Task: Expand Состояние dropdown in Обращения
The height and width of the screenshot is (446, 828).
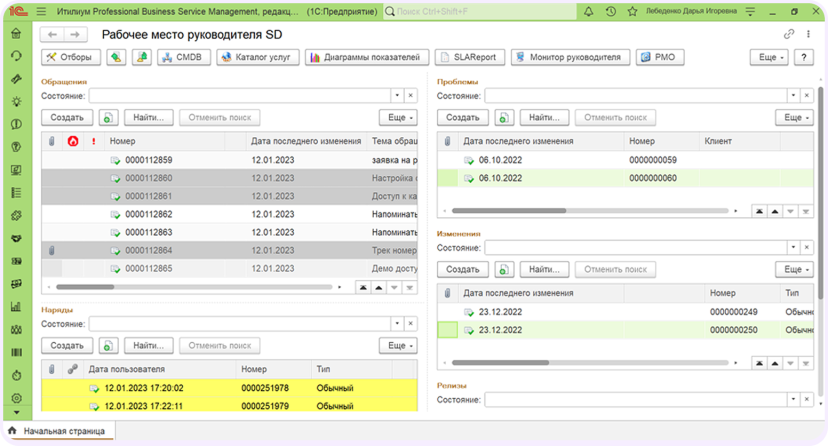Action: click(397, 96)
